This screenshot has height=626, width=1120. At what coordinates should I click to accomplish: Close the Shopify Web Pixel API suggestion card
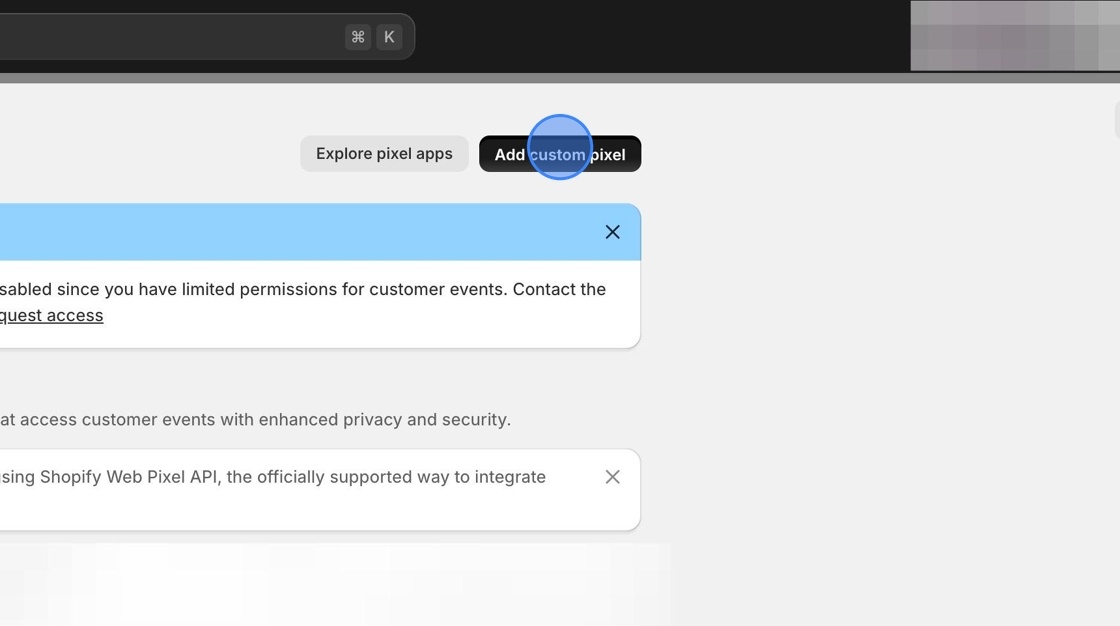pyautogui.click(x=612, y=477)
